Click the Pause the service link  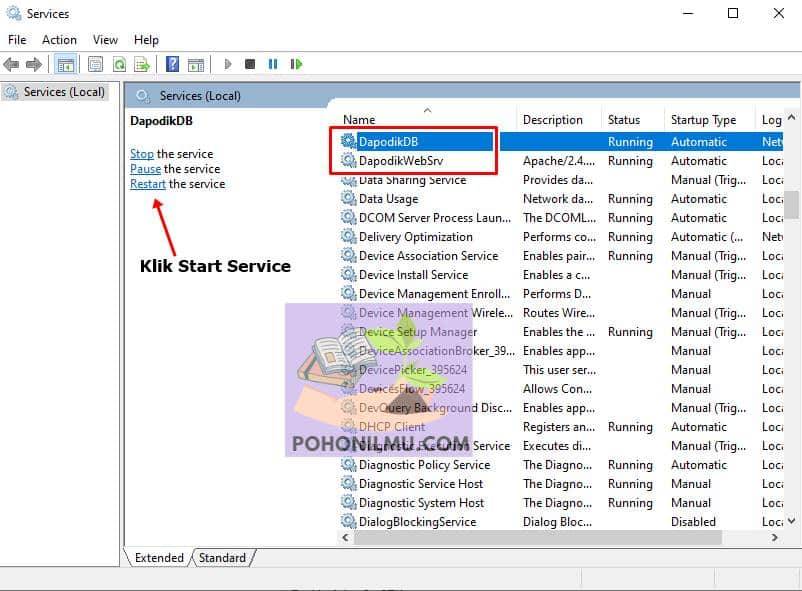[145, 169]
